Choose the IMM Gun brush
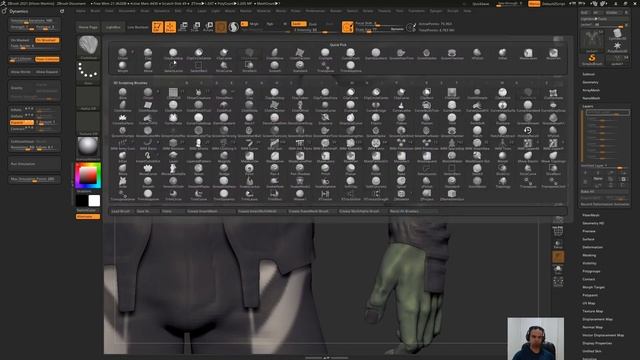This screenshot has width=640, height=360. (274, 144)
